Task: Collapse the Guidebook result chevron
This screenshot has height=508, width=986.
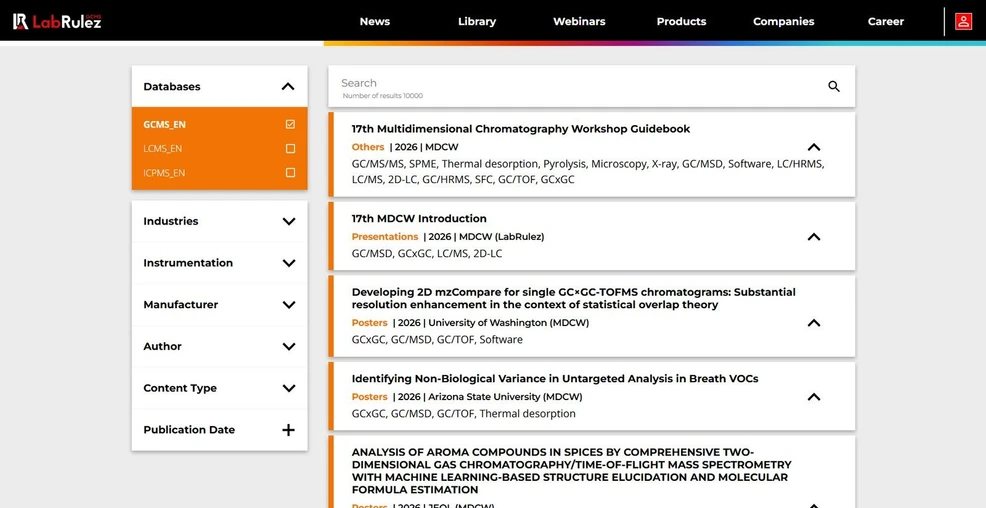Action: 813,147
